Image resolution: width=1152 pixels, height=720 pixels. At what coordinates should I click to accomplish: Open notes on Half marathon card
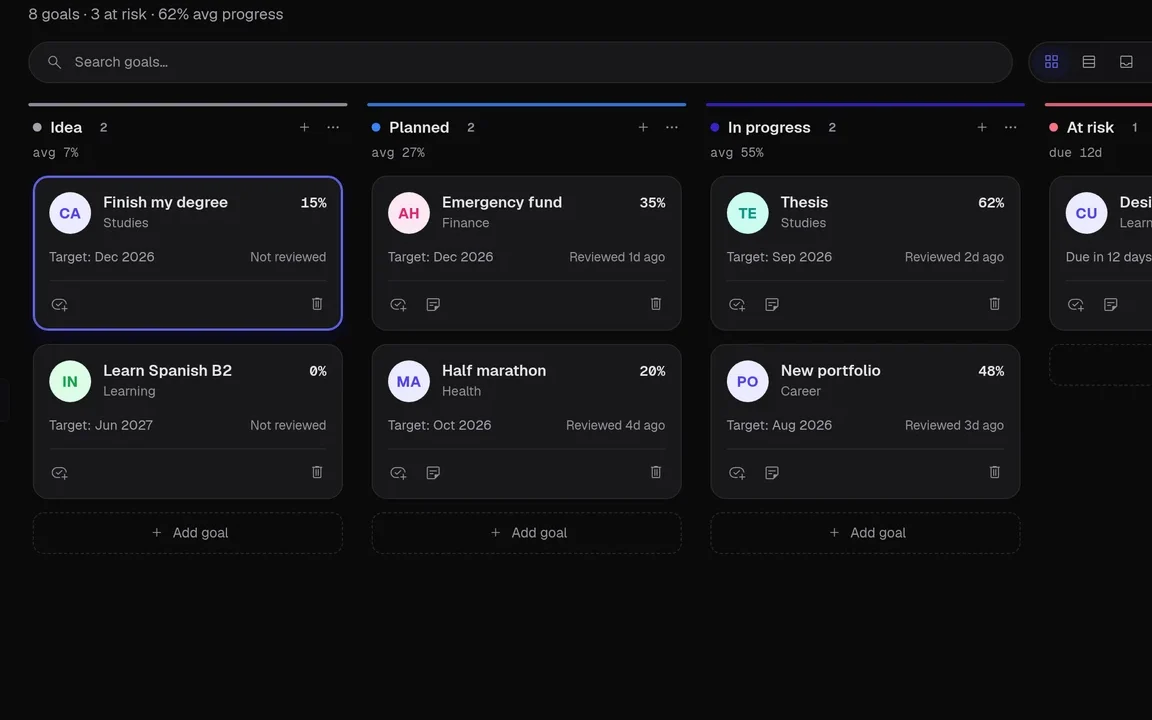[x=433, y=472]
